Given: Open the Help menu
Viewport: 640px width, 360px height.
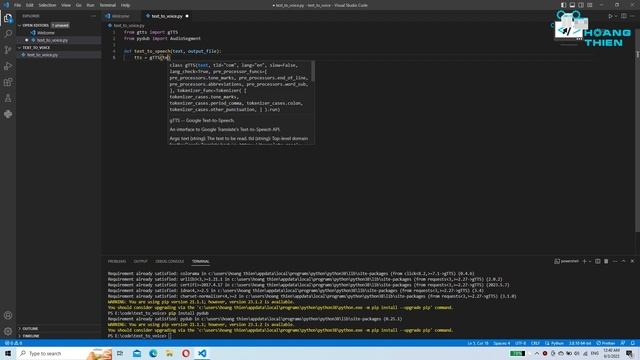Looking at the screenshot, I should click(x=125, y=5).
